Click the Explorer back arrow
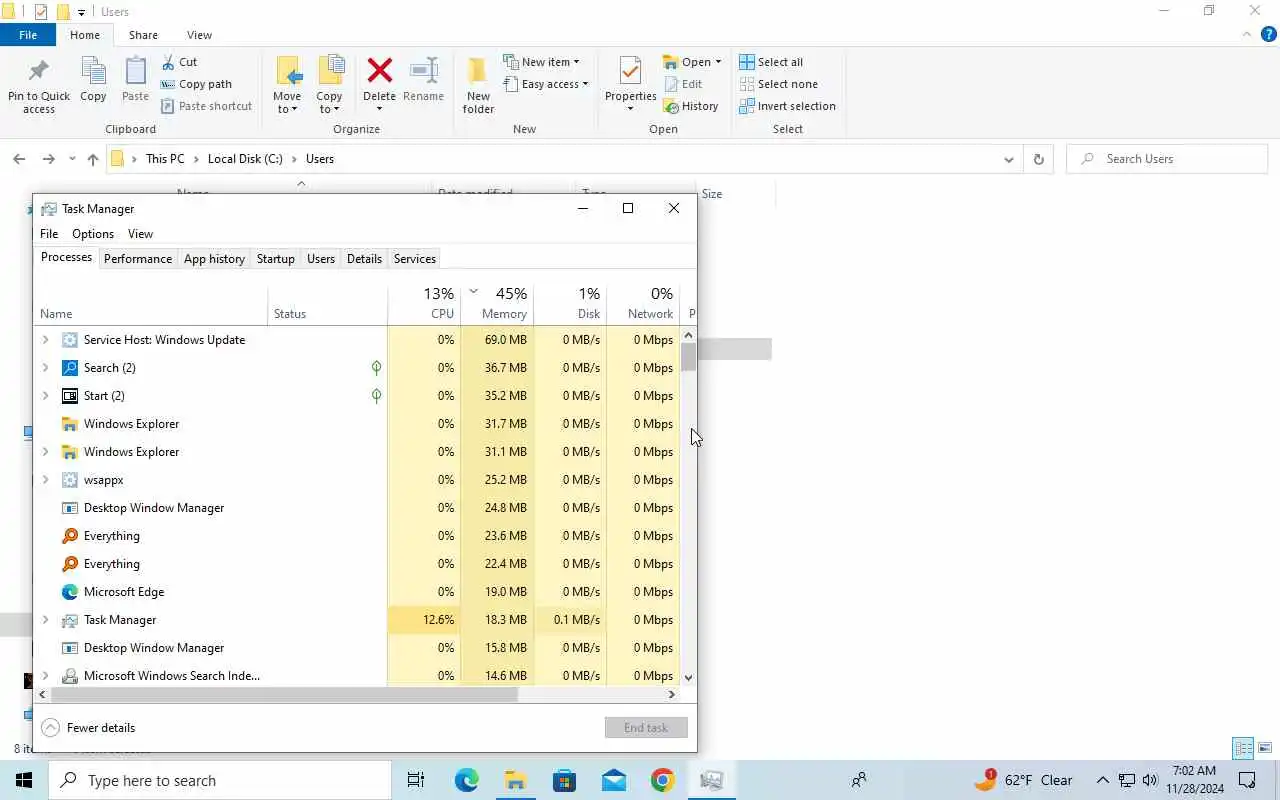1280x800 pixels. click(x=19, y=159)
